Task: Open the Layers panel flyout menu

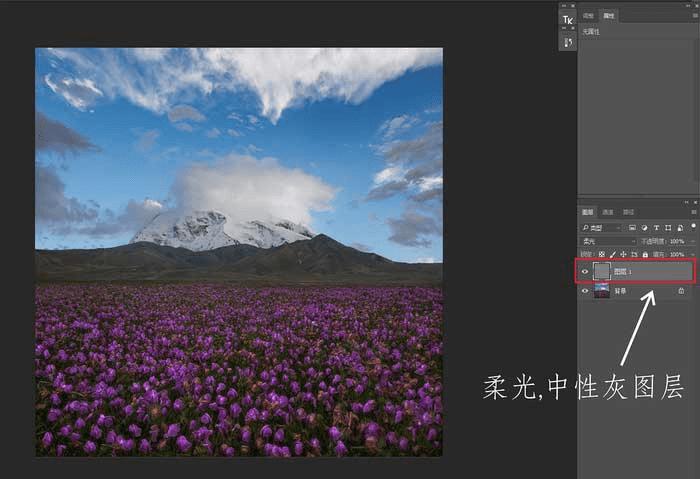Action: pyautogui.click(x=694, y=212)
